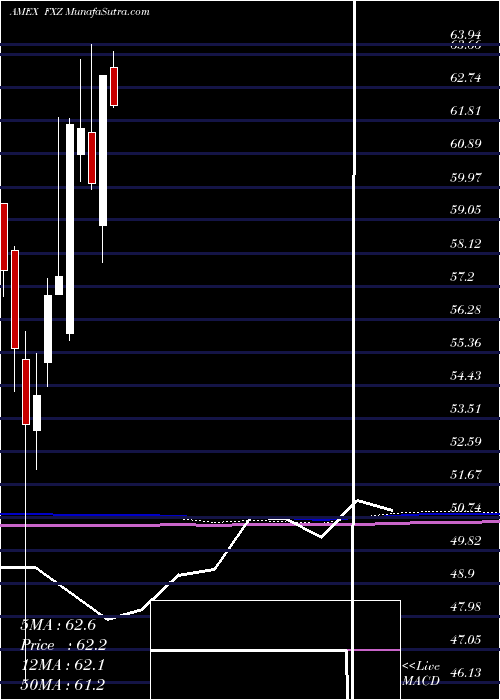
Task: Click the 48.9 price axis label
Action: coord(463,574)
